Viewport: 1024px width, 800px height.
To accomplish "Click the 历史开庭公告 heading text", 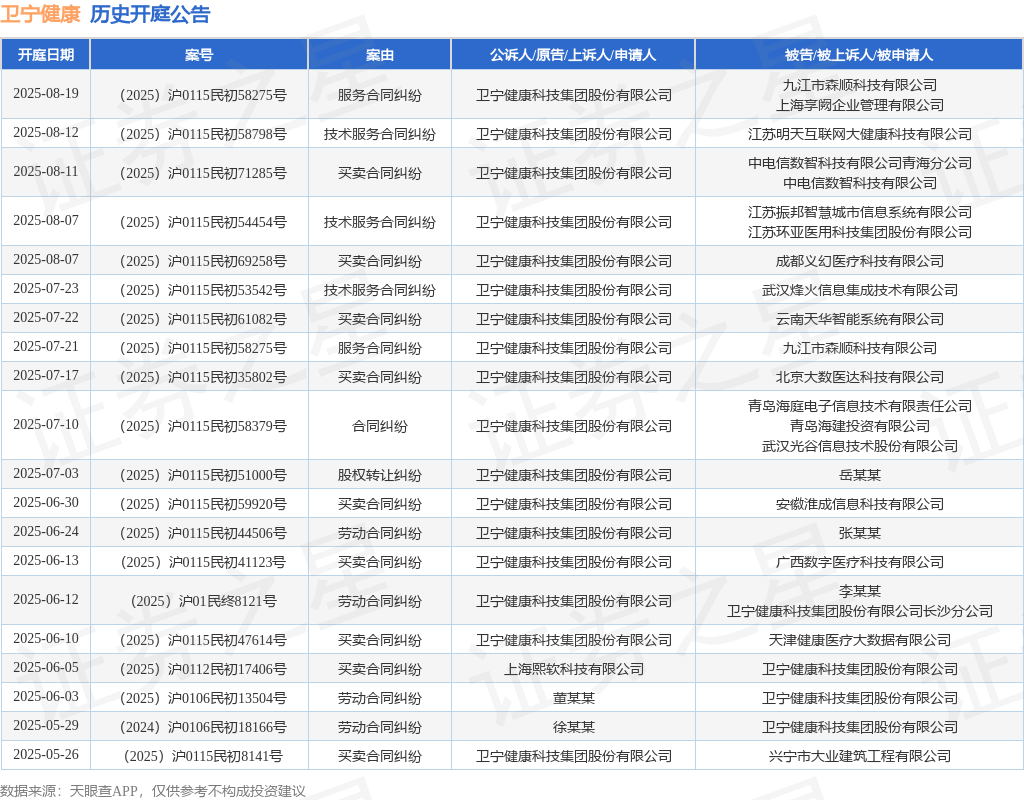I will pyautogui.click(x=150, y=14).
